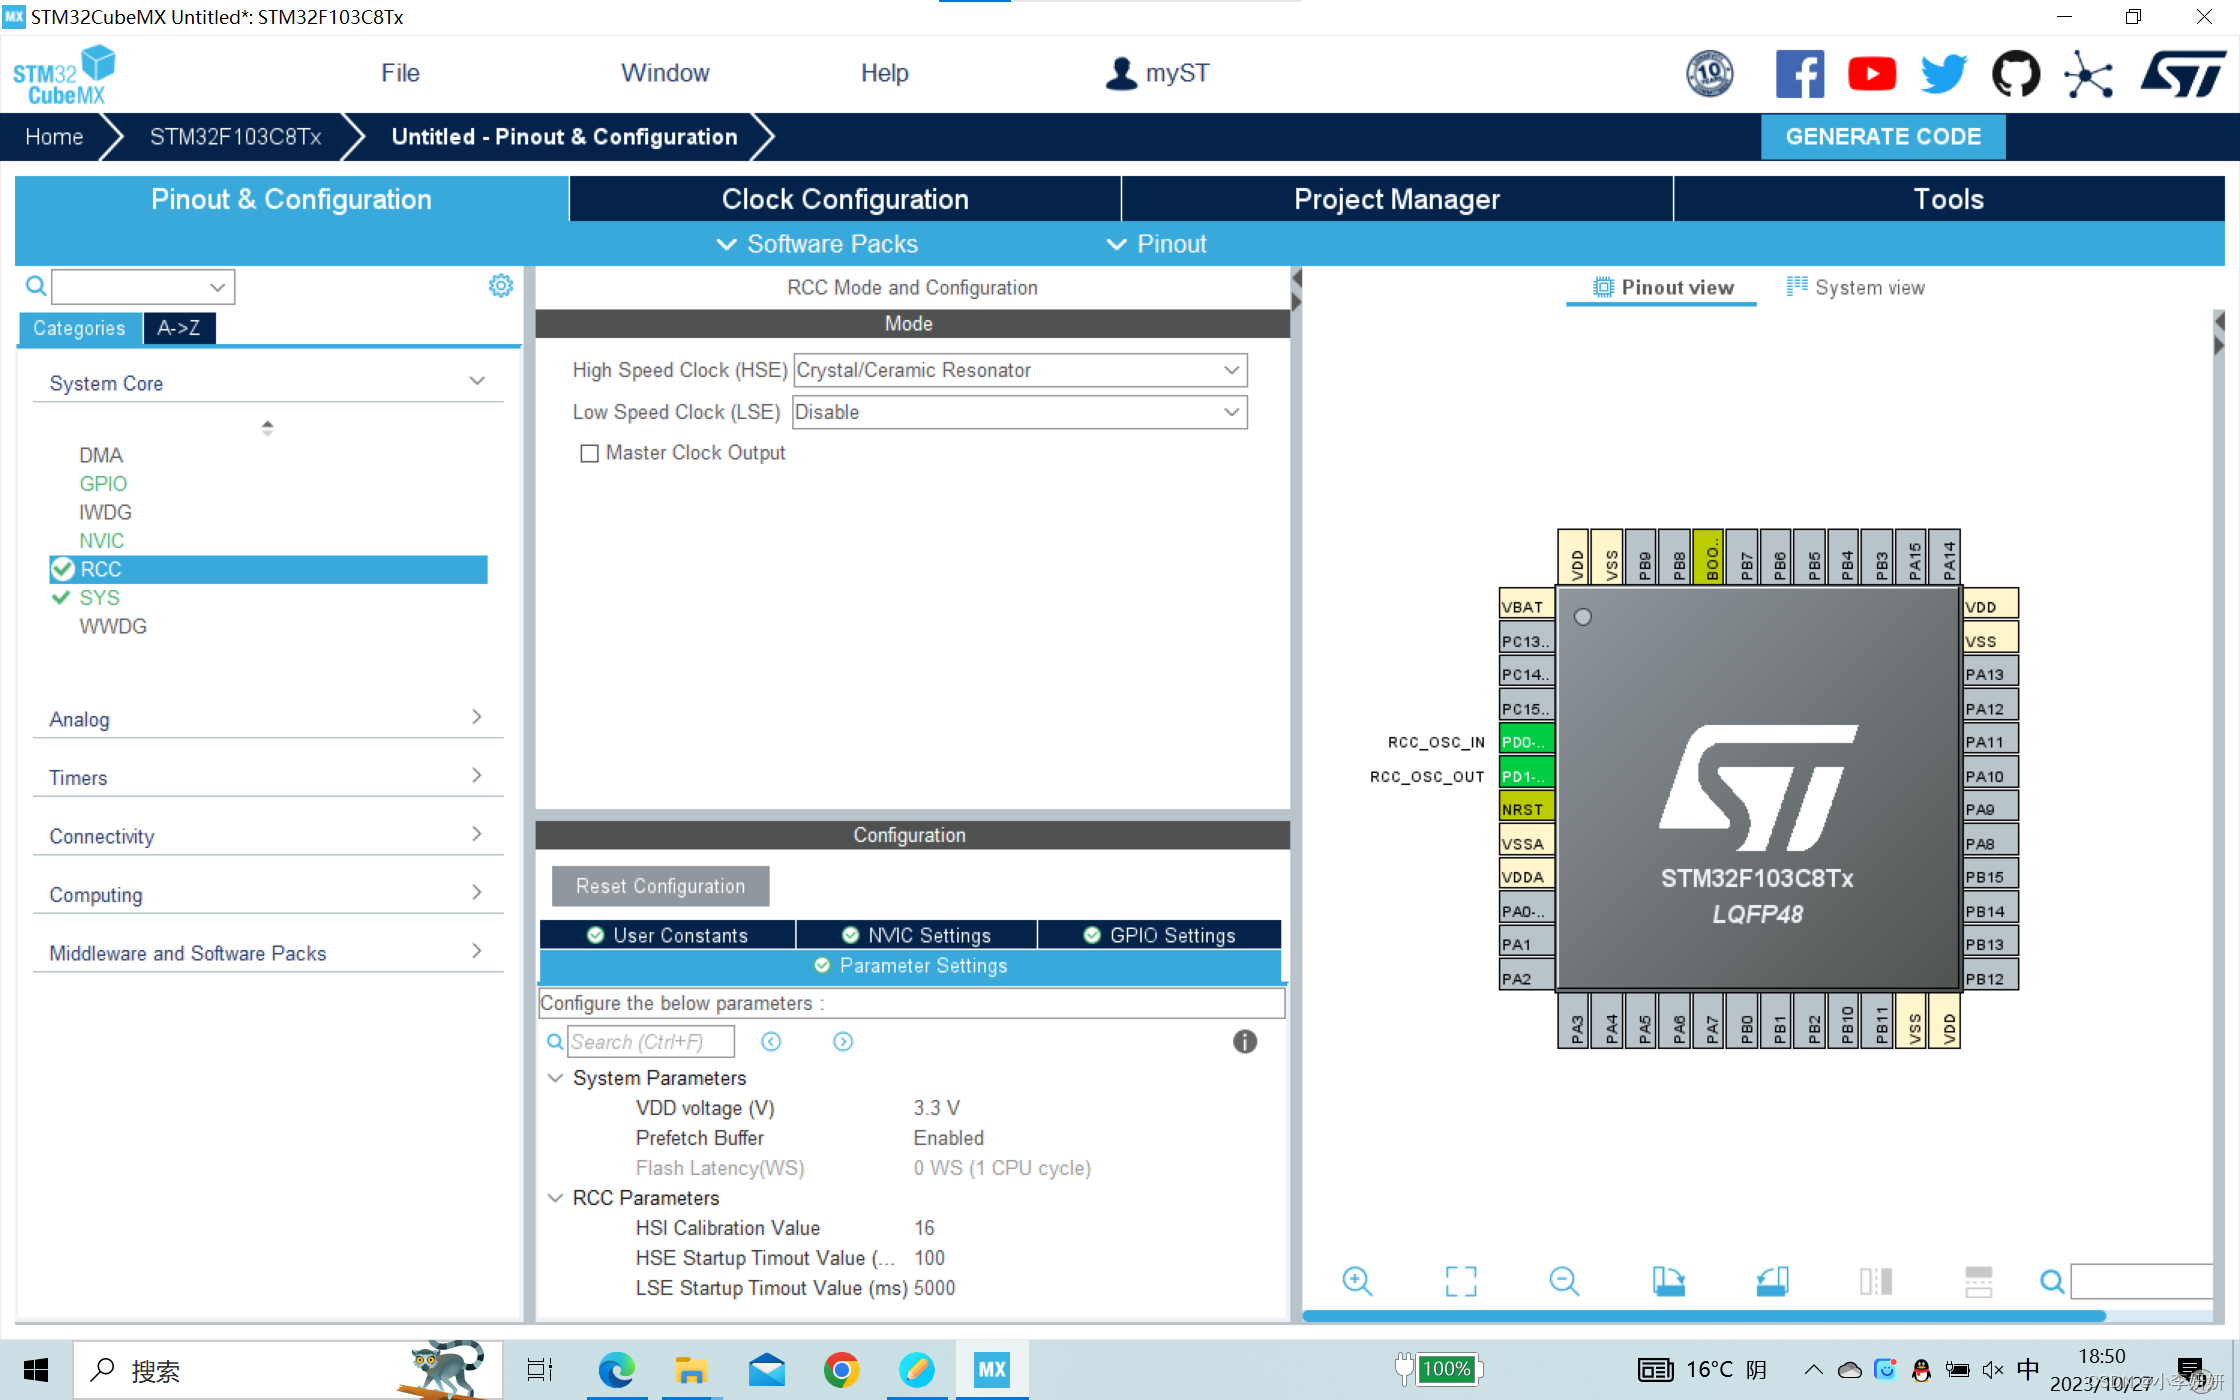This screenshot has width=2240, height=1400.
Task: Rotate pinout counter-clockwise icon
Action: [1772, 1281]
